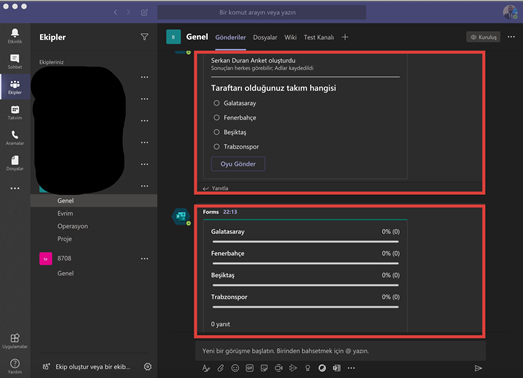Open the Aramalar calls section
The image size is (523, 378).
[15, 138]
